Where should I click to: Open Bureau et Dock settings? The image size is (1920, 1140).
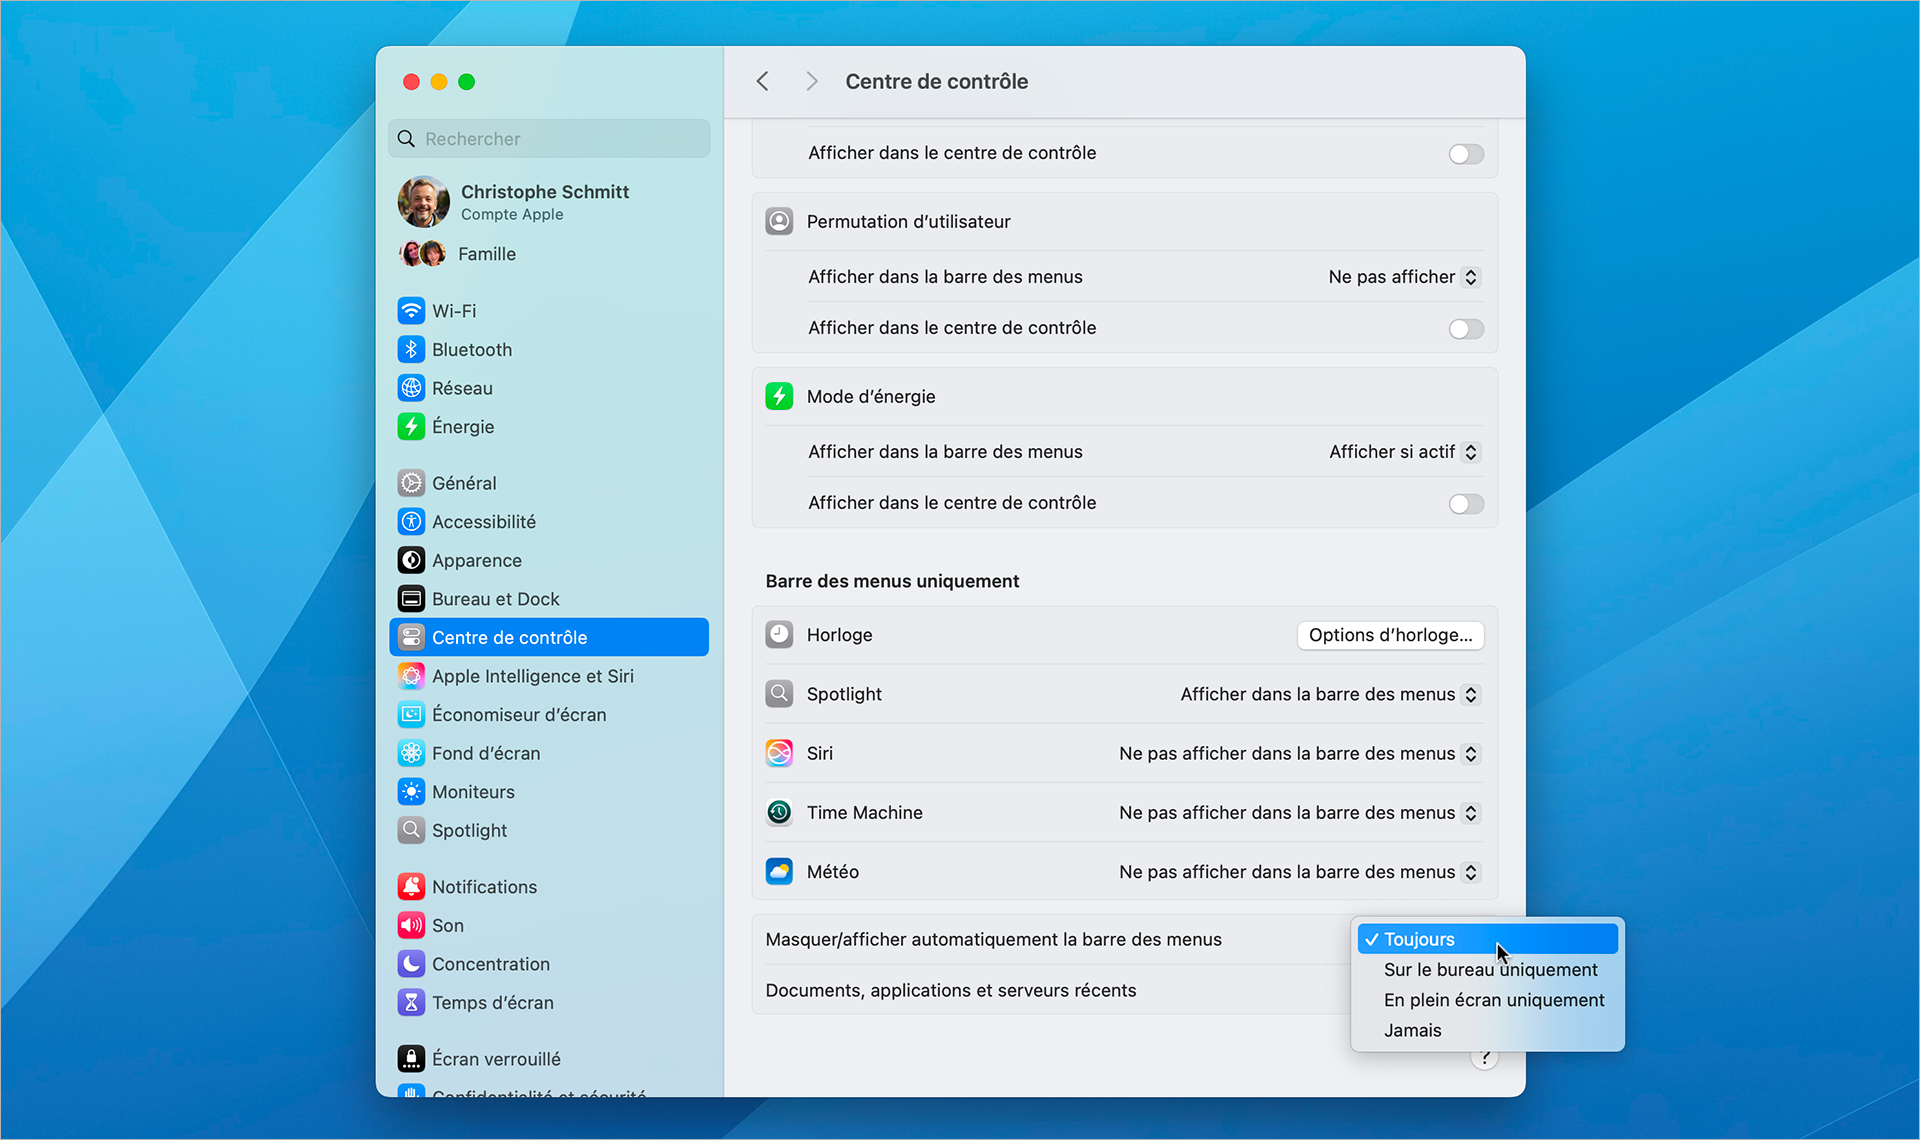(495, 598)
